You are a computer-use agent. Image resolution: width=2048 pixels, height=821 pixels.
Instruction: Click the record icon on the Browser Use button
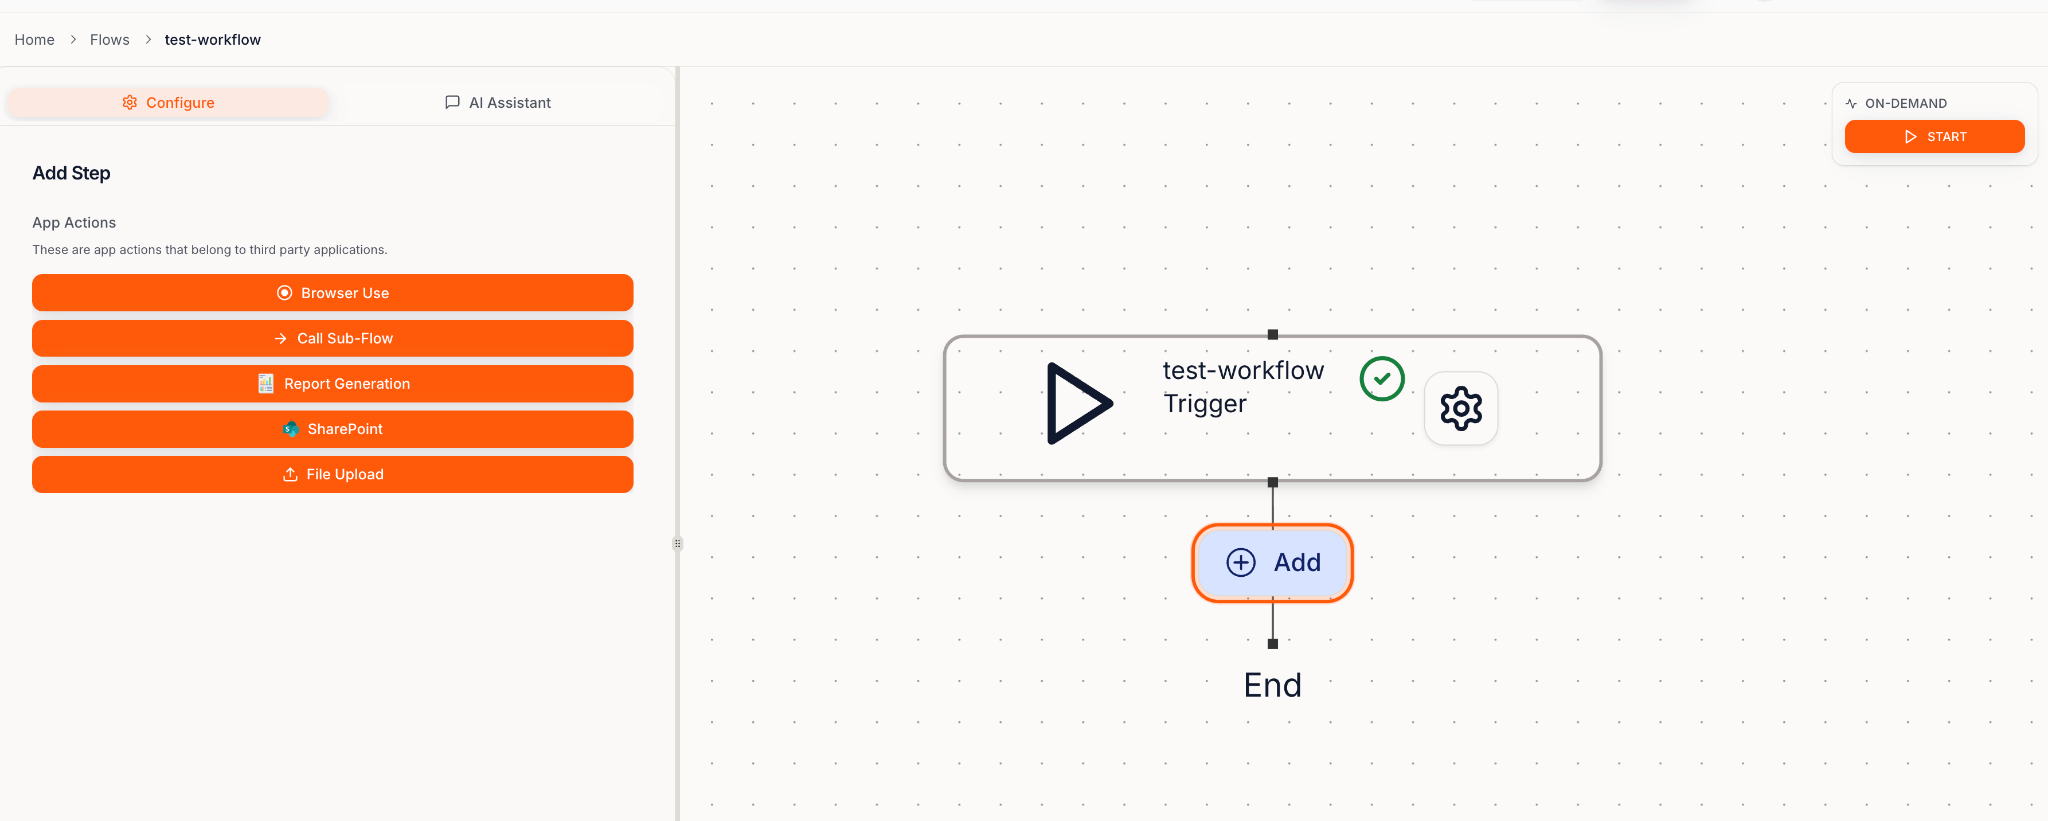pyautogui.click(x=285, y=292)
